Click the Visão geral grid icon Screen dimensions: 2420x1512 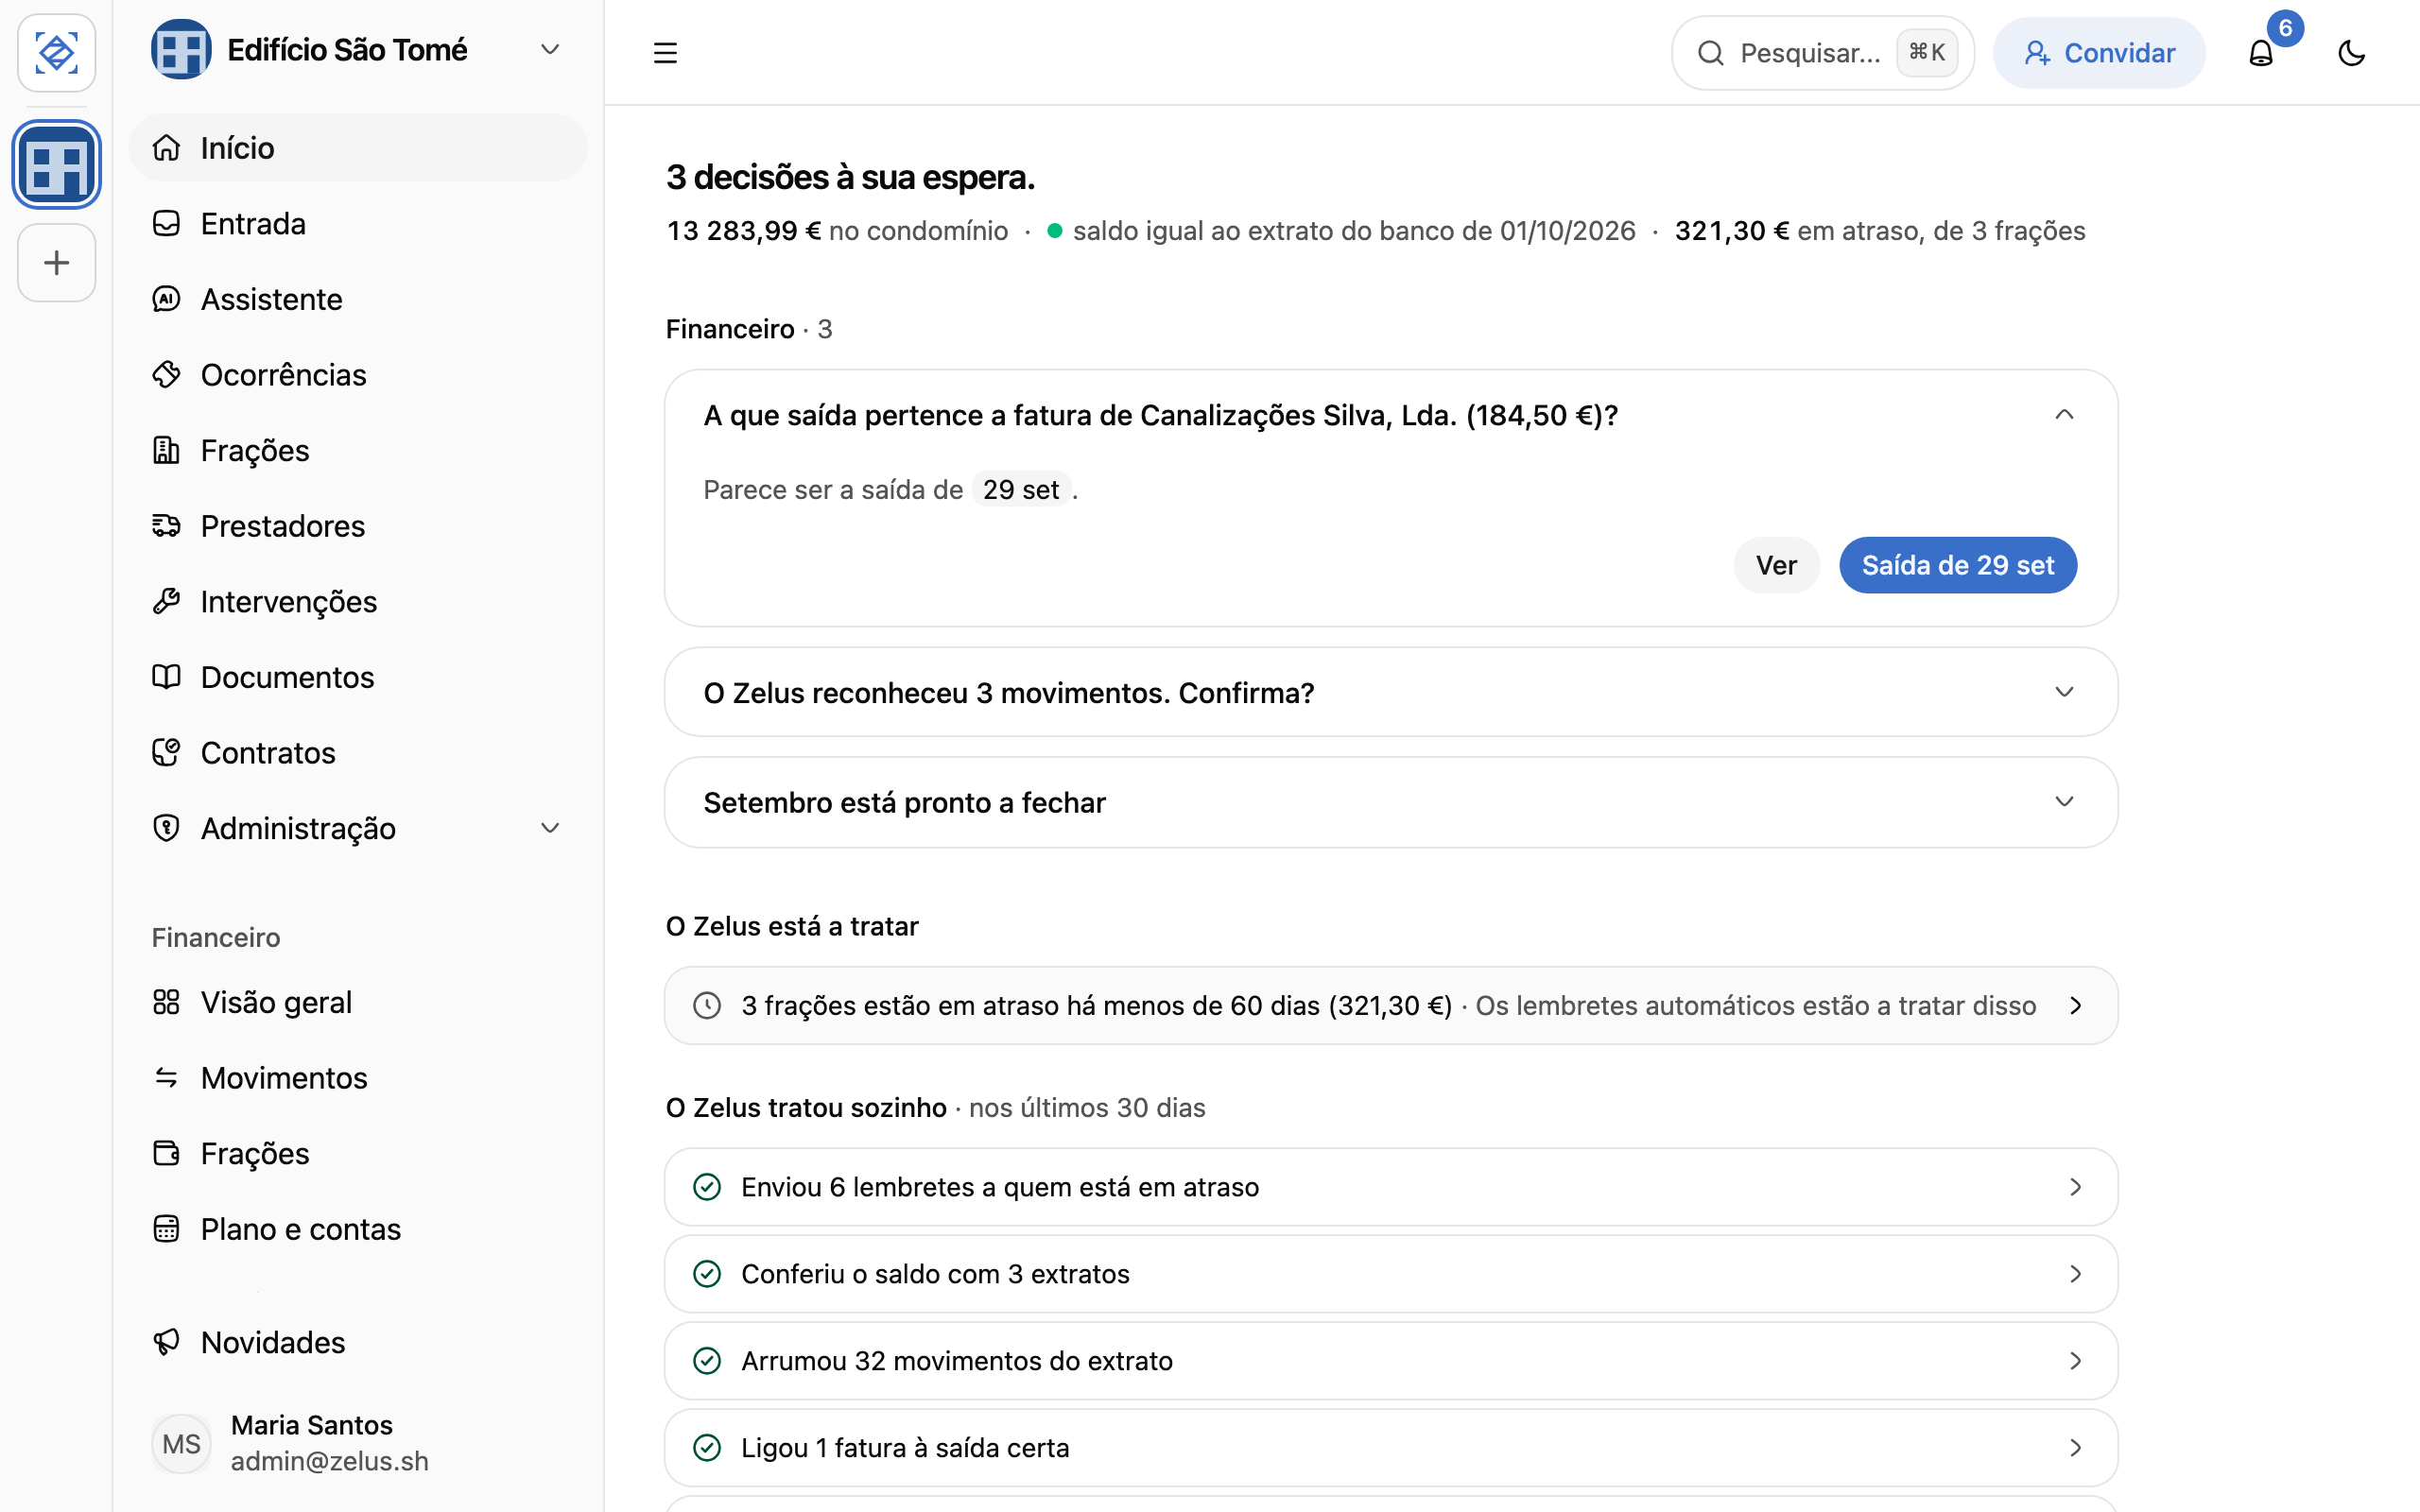tap(166, 1002)
